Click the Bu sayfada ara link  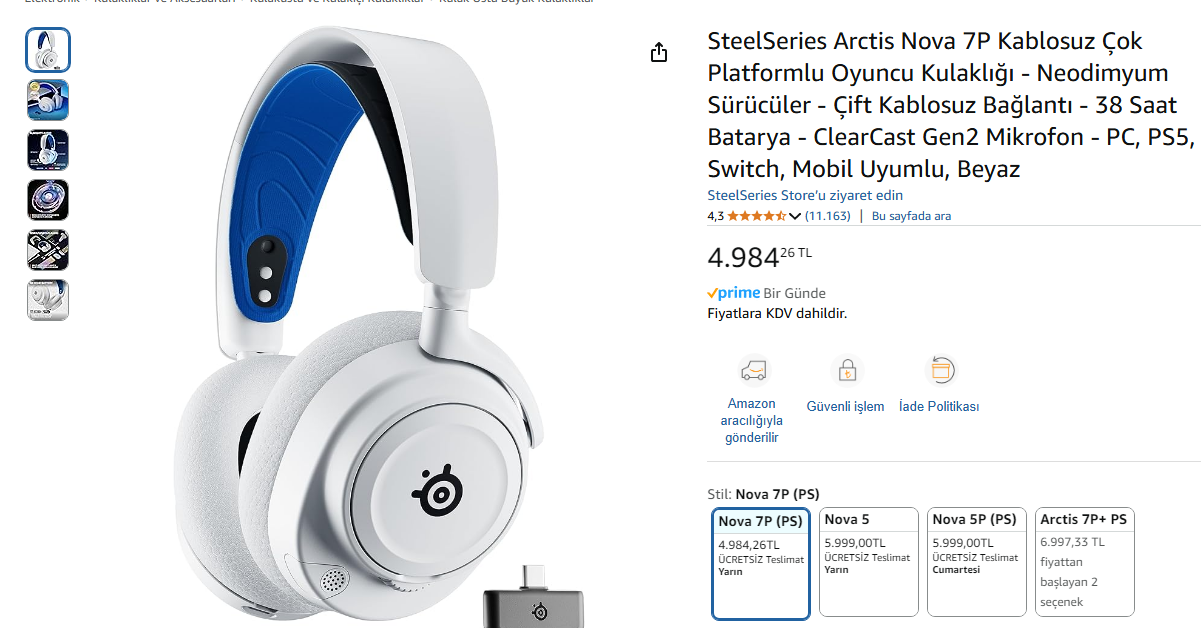coord(911,216)
